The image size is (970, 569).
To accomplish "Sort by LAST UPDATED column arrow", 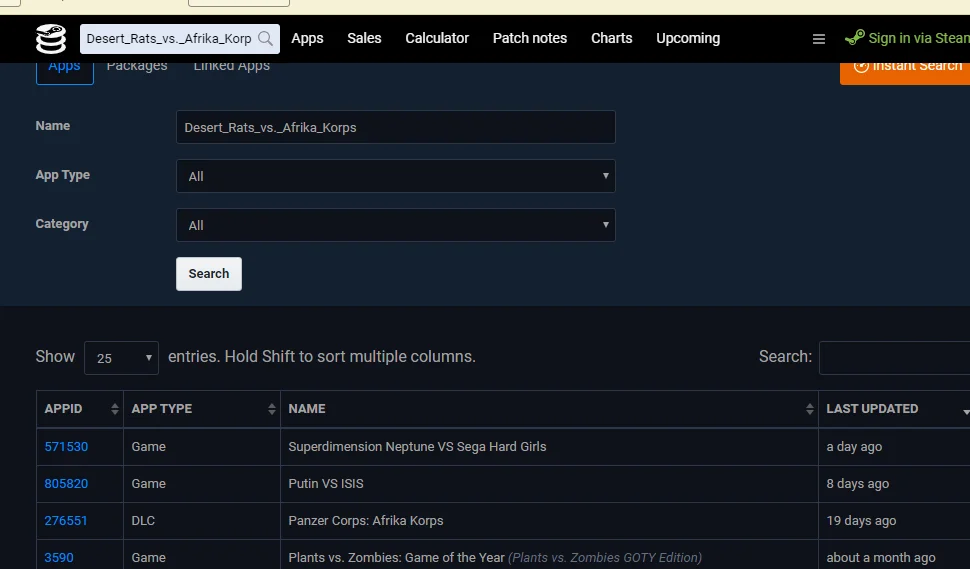I will coord(966,411).
